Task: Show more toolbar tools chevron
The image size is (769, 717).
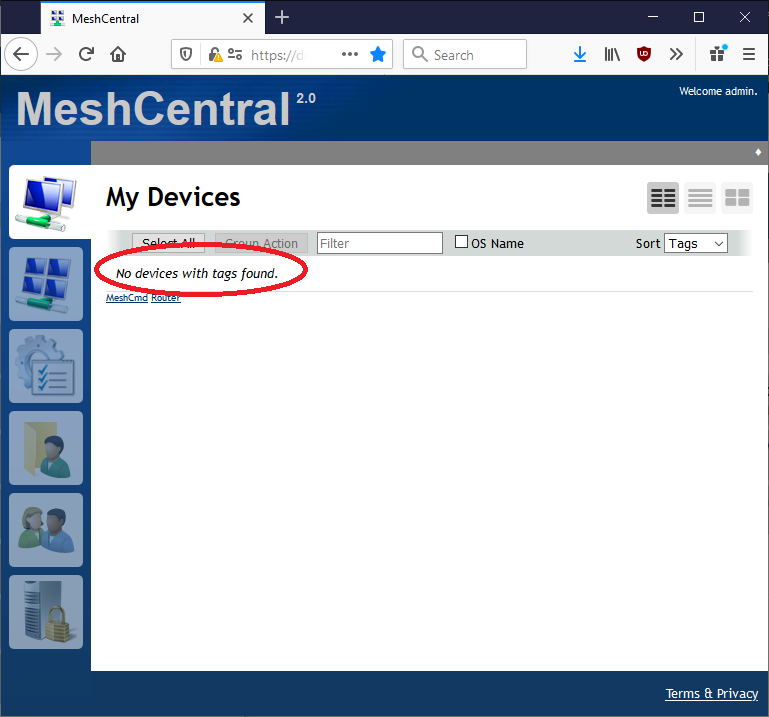Action: point(676,54)
